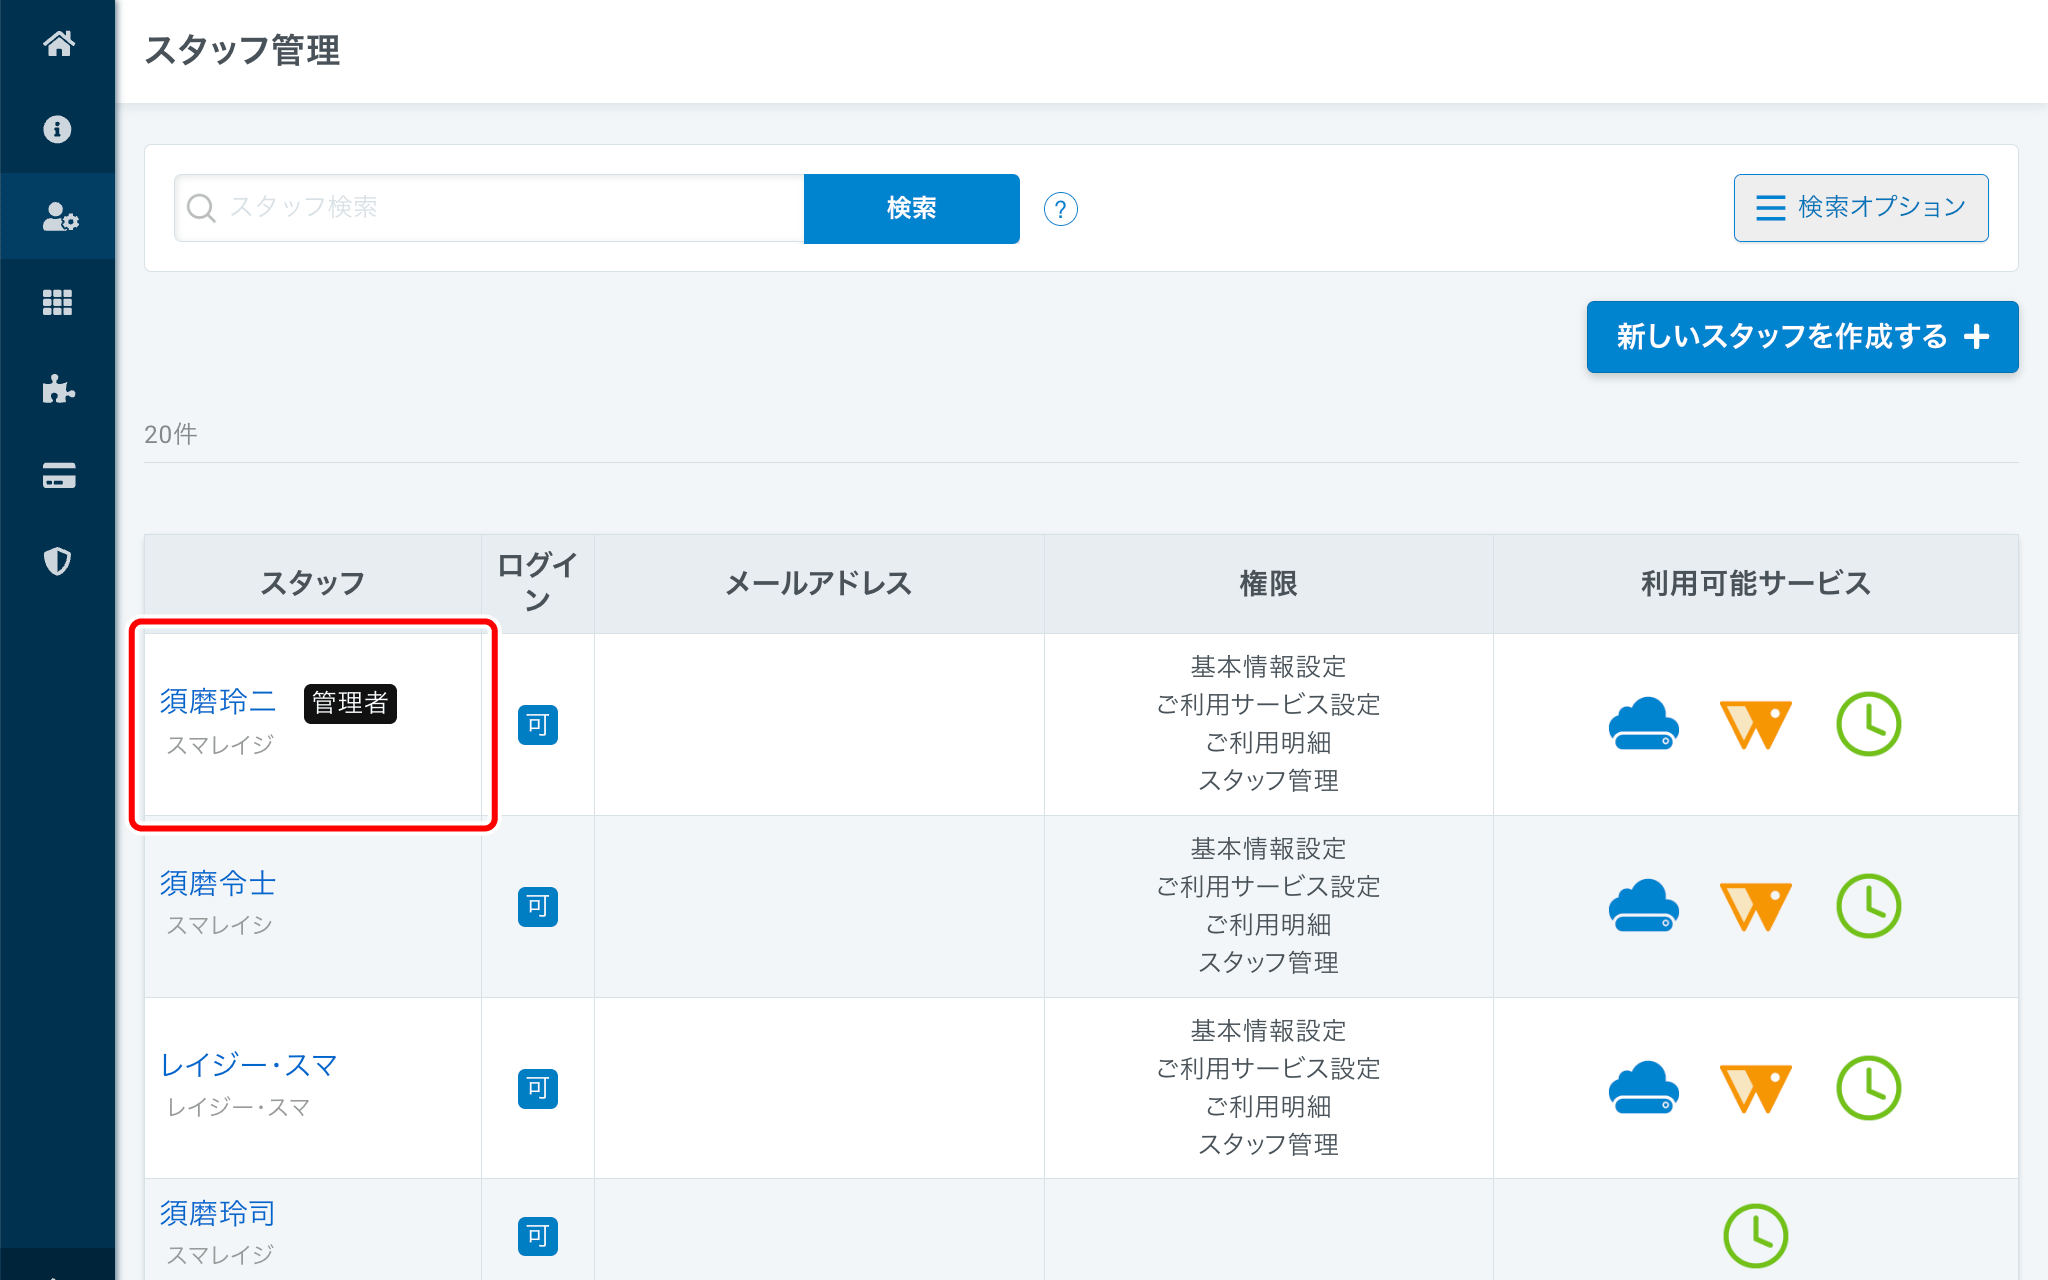This screenshot has width=2048, height=1280.
Task: Select the staff management sidebar icon
Action: 58,216
